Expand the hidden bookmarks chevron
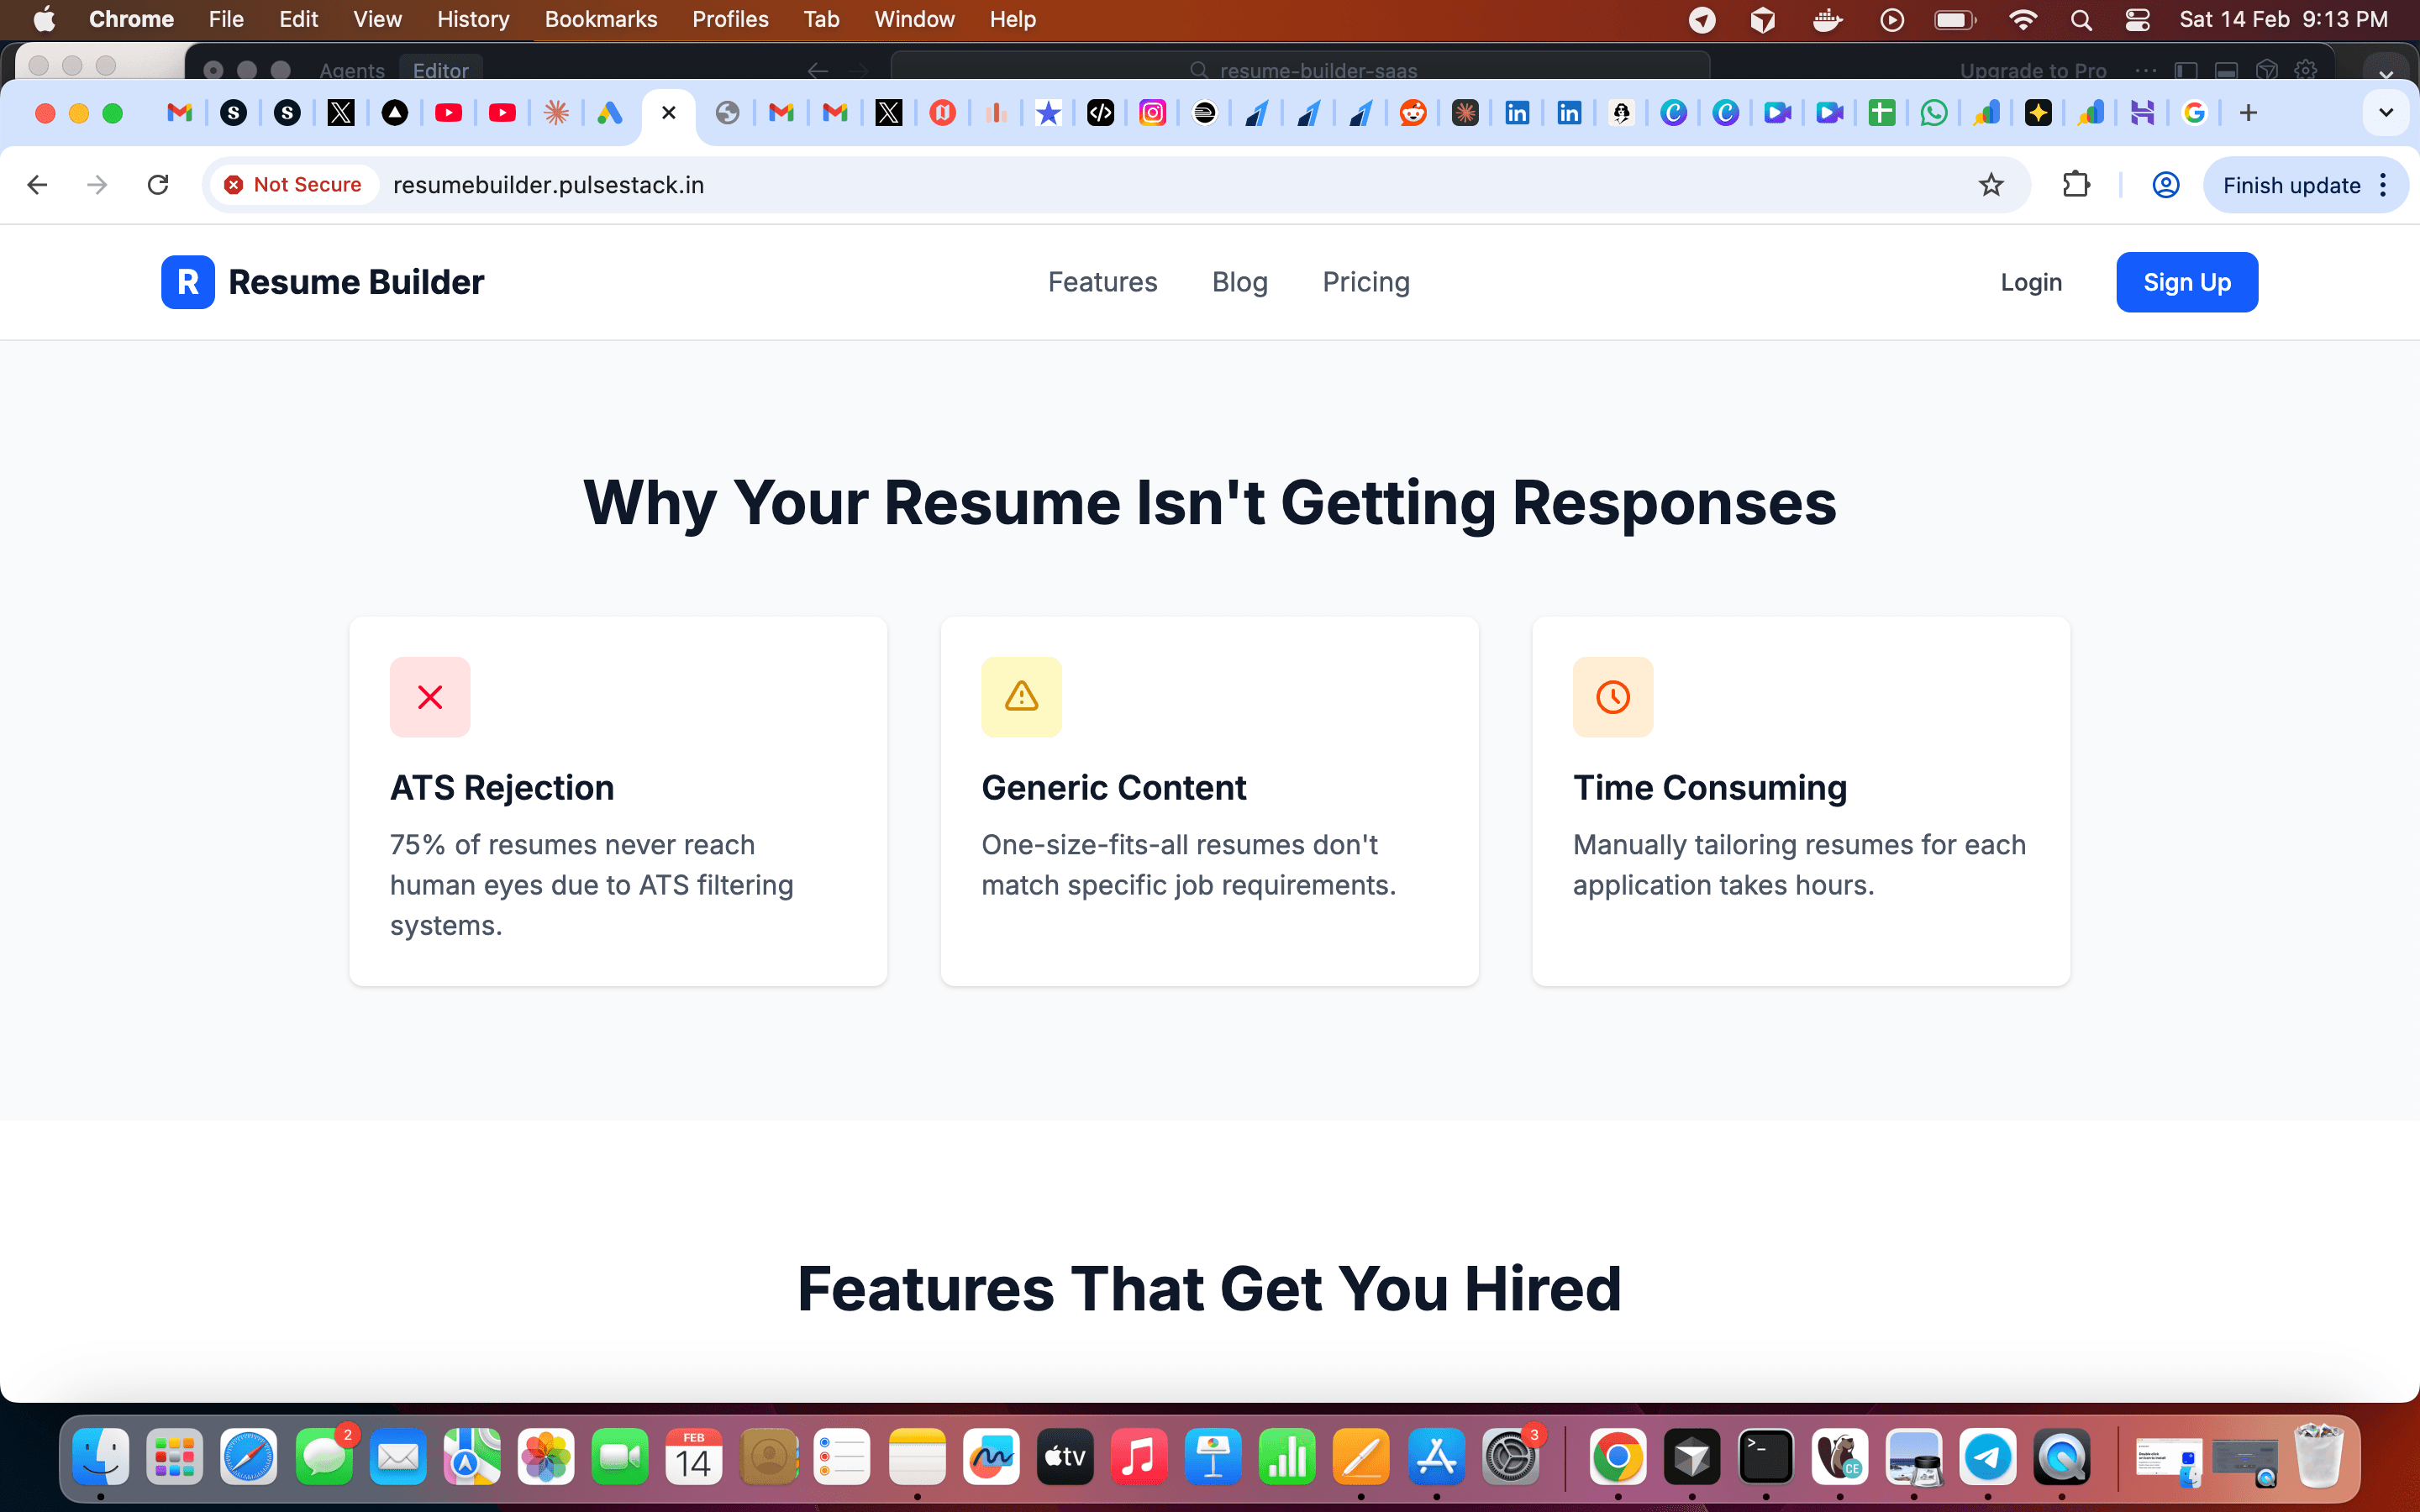 pyautogui.click(x=2387, y=113)
